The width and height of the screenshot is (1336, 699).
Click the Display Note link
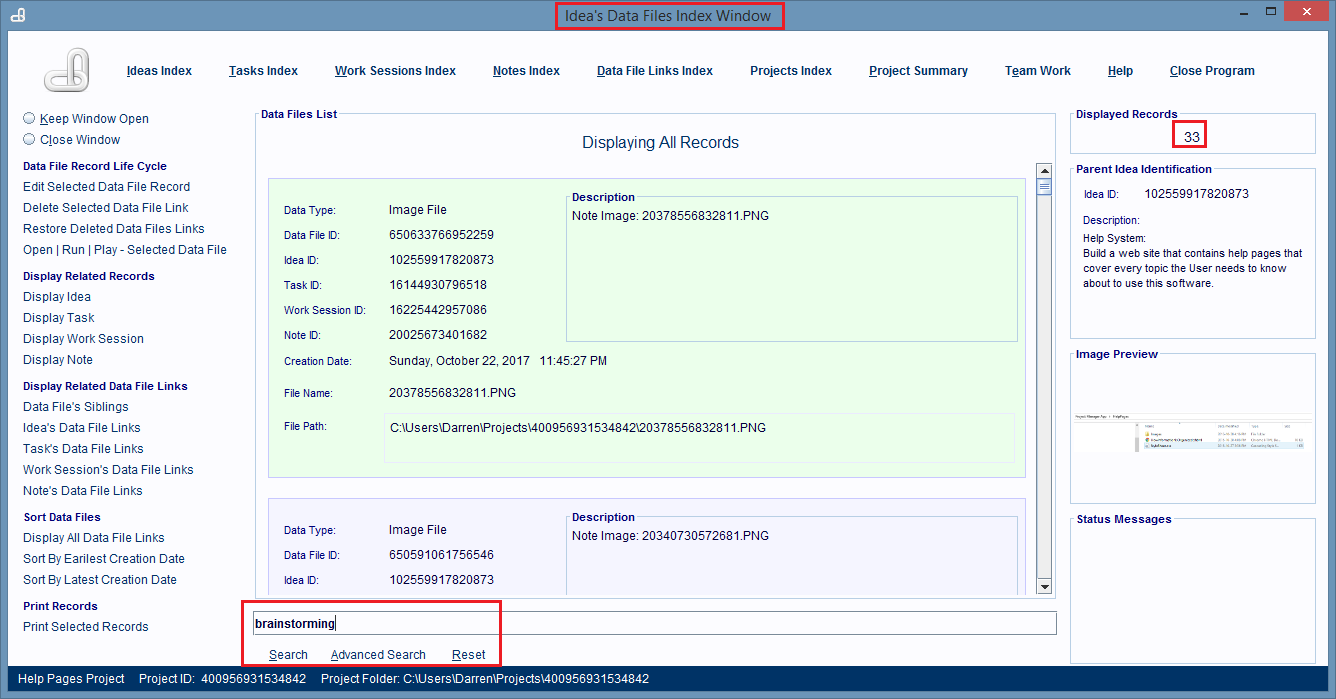click(x=58, y=360)
